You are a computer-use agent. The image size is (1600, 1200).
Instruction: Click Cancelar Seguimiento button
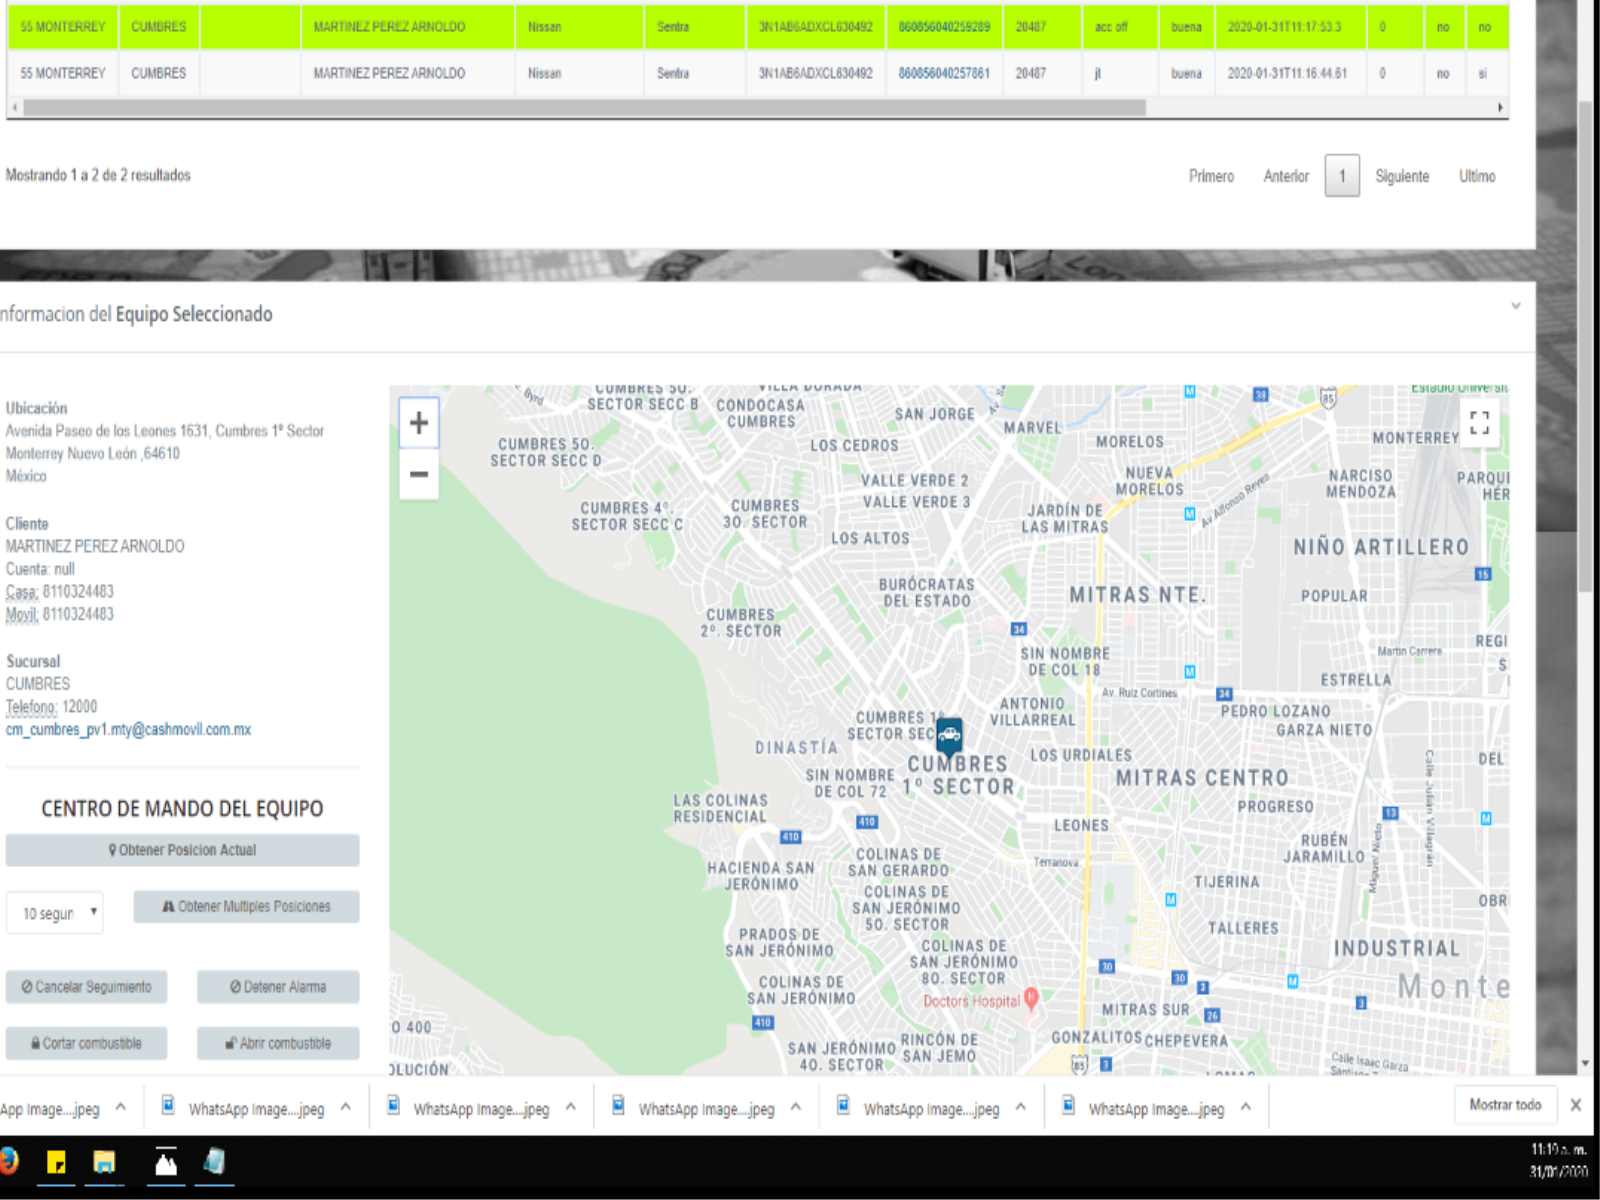(x=86, y=987)
